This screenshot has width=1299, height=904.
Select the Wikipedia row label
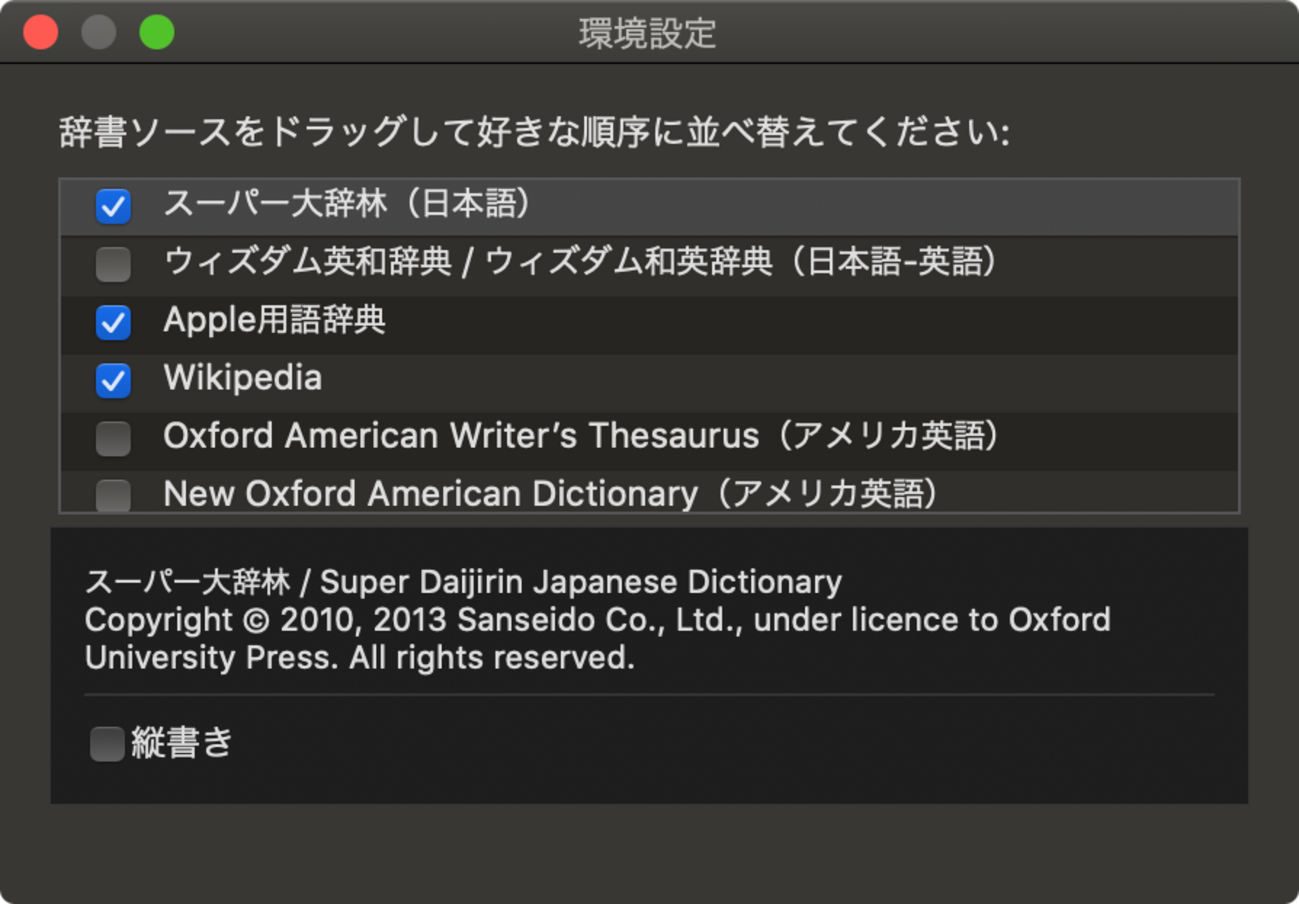click(x=243, y=379)
